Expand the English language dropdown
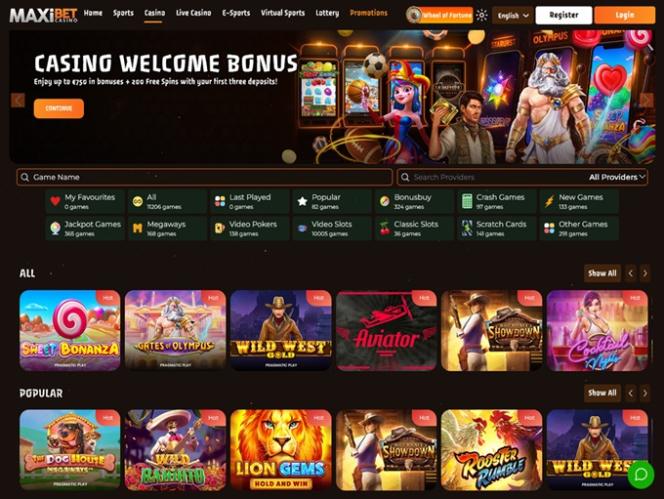The image size is (664, 499). pos(513,15)
